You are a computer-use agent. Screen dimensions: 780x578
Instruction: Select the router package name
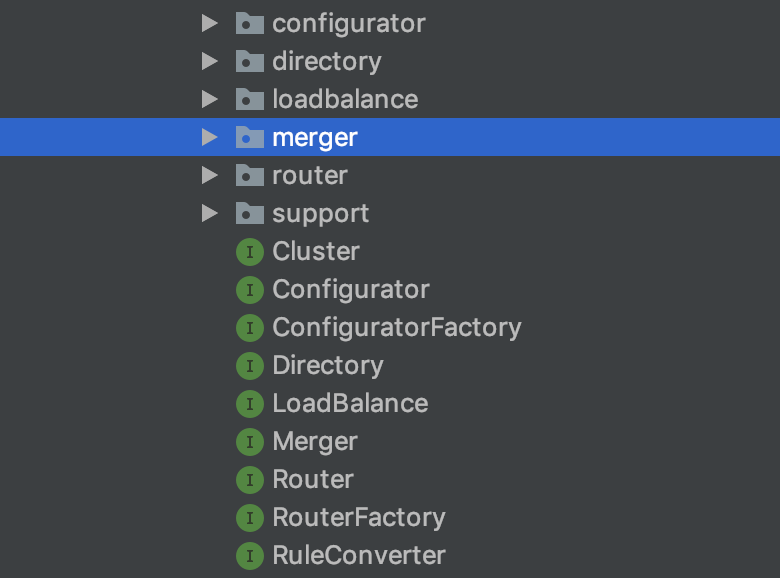[309, 175]
